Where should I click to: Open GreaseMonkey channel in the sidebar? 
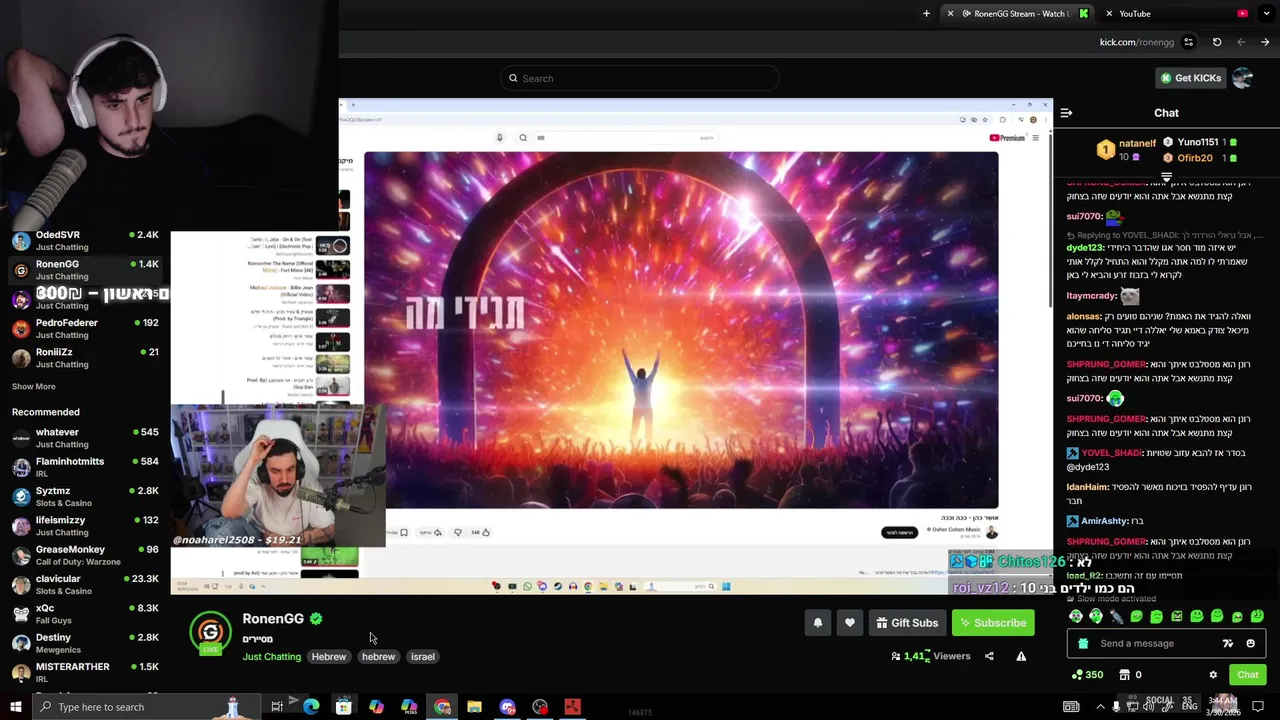85,555
